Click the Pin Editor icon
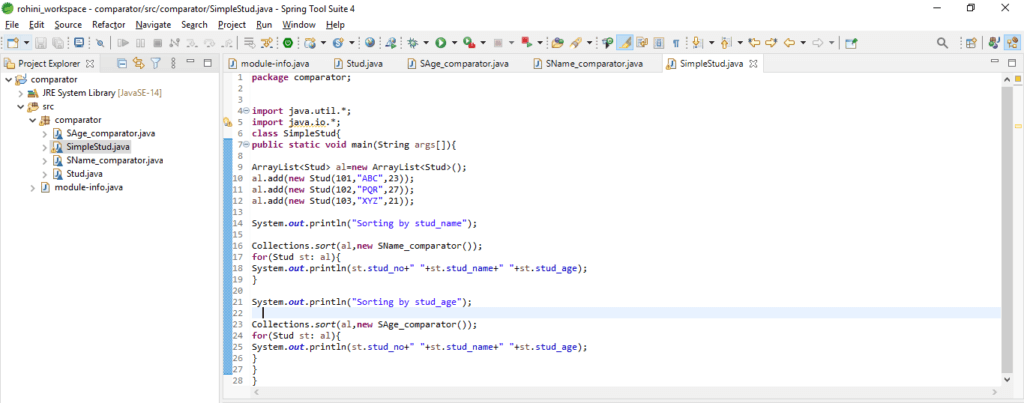 [x=851, y=43]
